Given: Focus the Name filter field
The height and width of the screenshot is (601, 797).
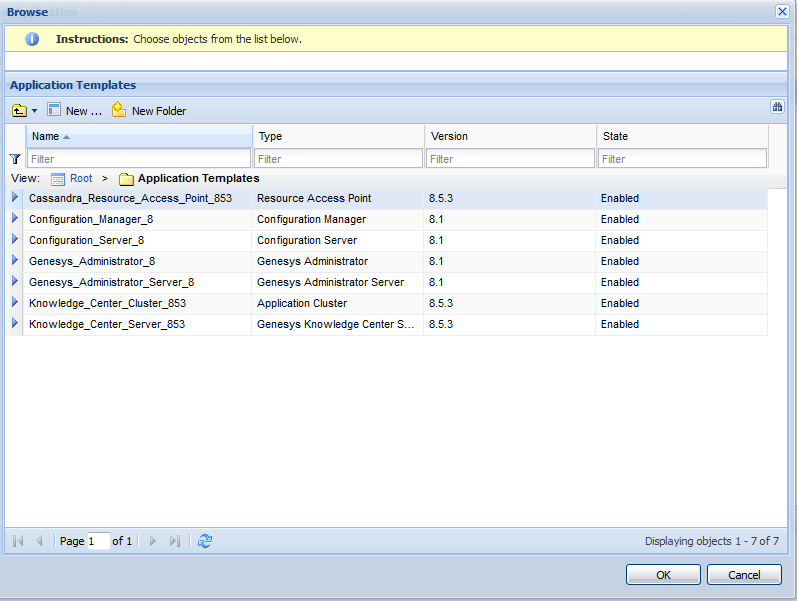Looking at the screenshot, I should point(139,159).
